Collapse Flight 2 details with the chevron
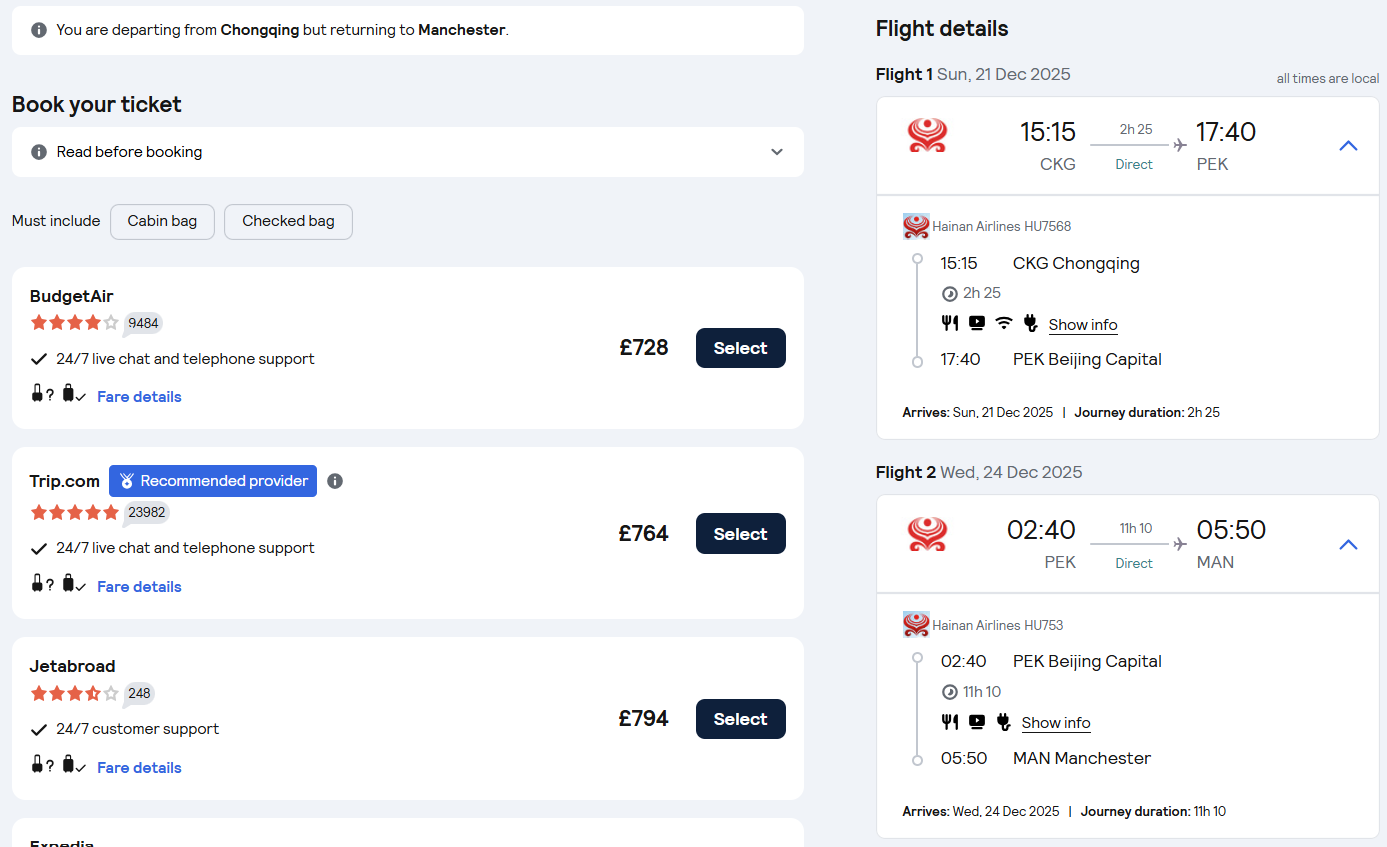Viewport: 1387px width, 847px height. click(x=1348, y=545)
